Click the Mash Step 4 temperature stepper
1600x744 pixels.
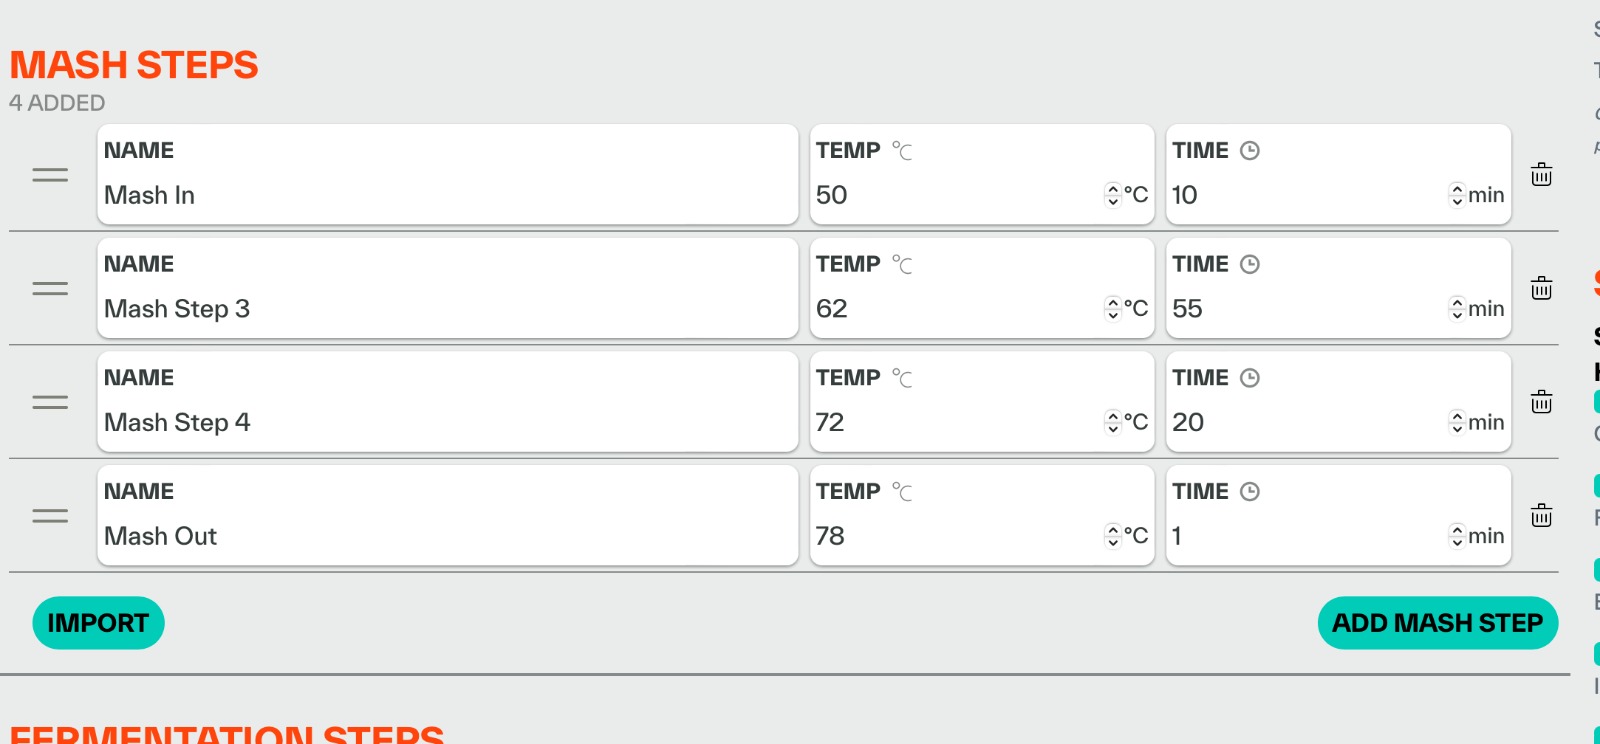pos(1113,423)
